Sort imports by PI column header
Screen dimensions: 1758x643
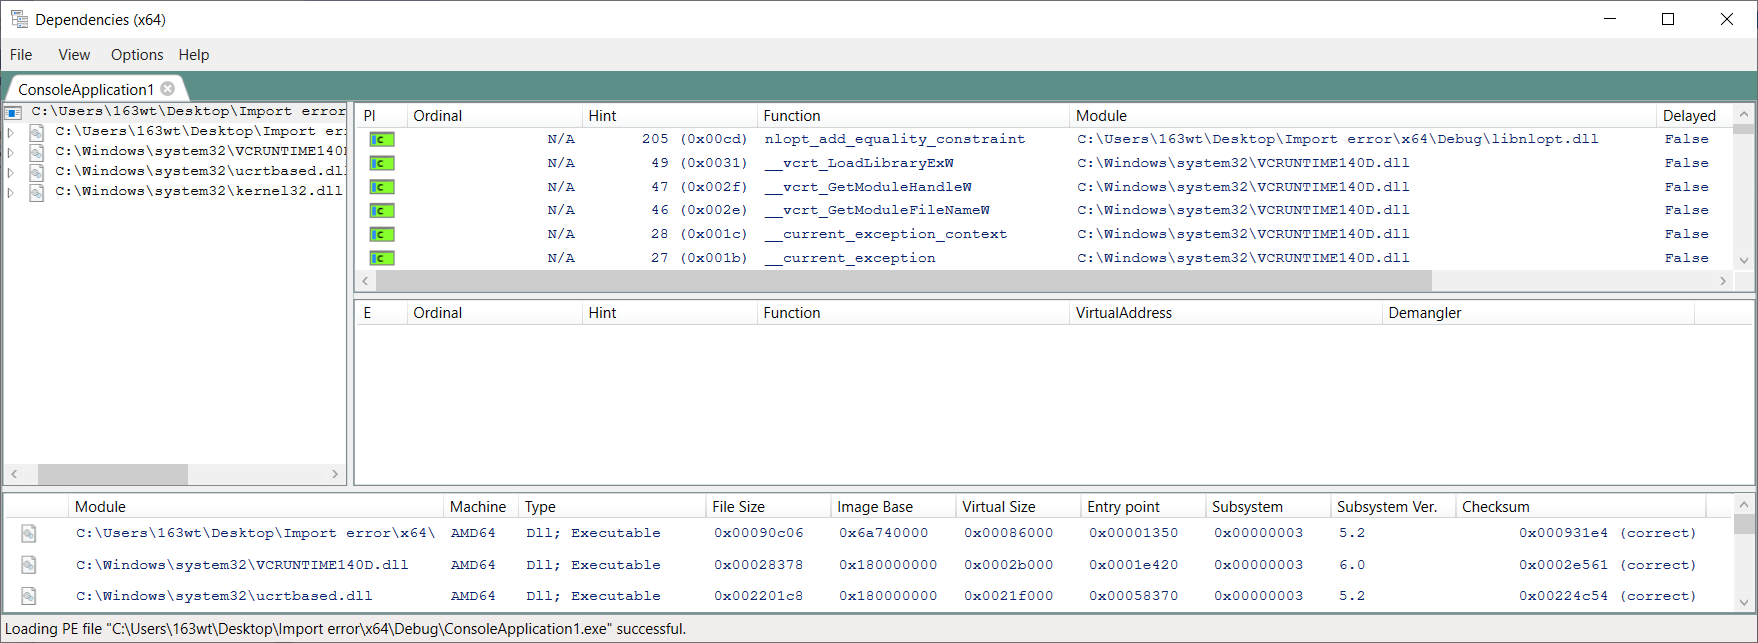pos(381,116)
